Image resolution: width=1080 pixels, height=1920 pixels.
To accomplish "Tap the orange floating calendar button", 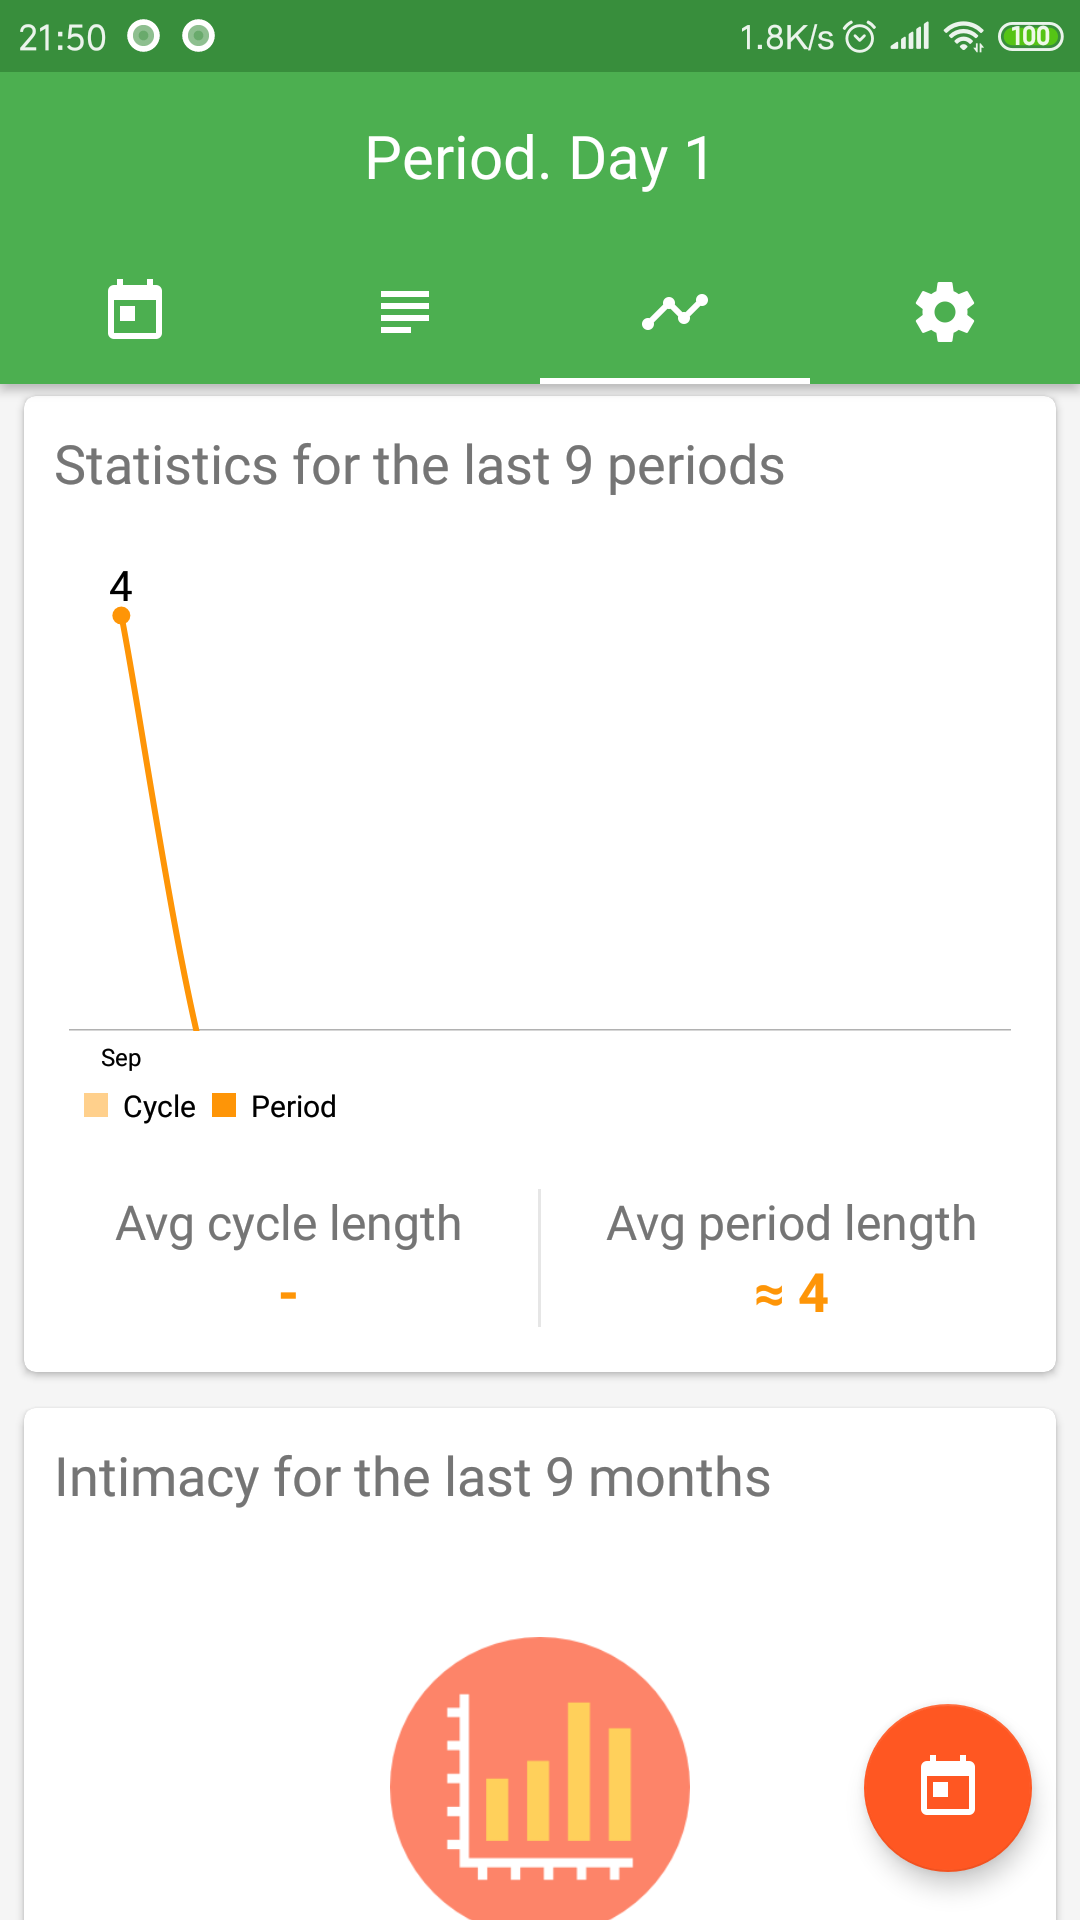I will 947,1787.
